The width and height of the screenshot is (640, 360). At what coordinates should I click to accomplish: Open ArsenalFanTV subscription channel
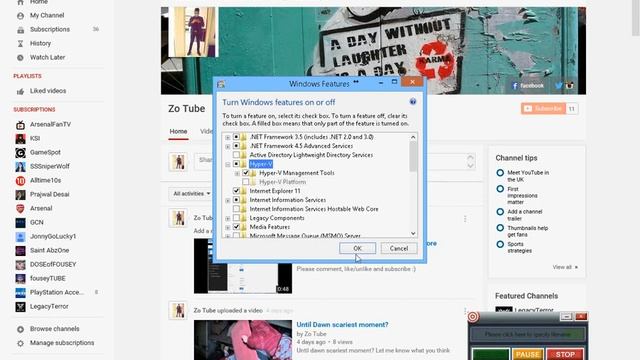coord(50,124)
